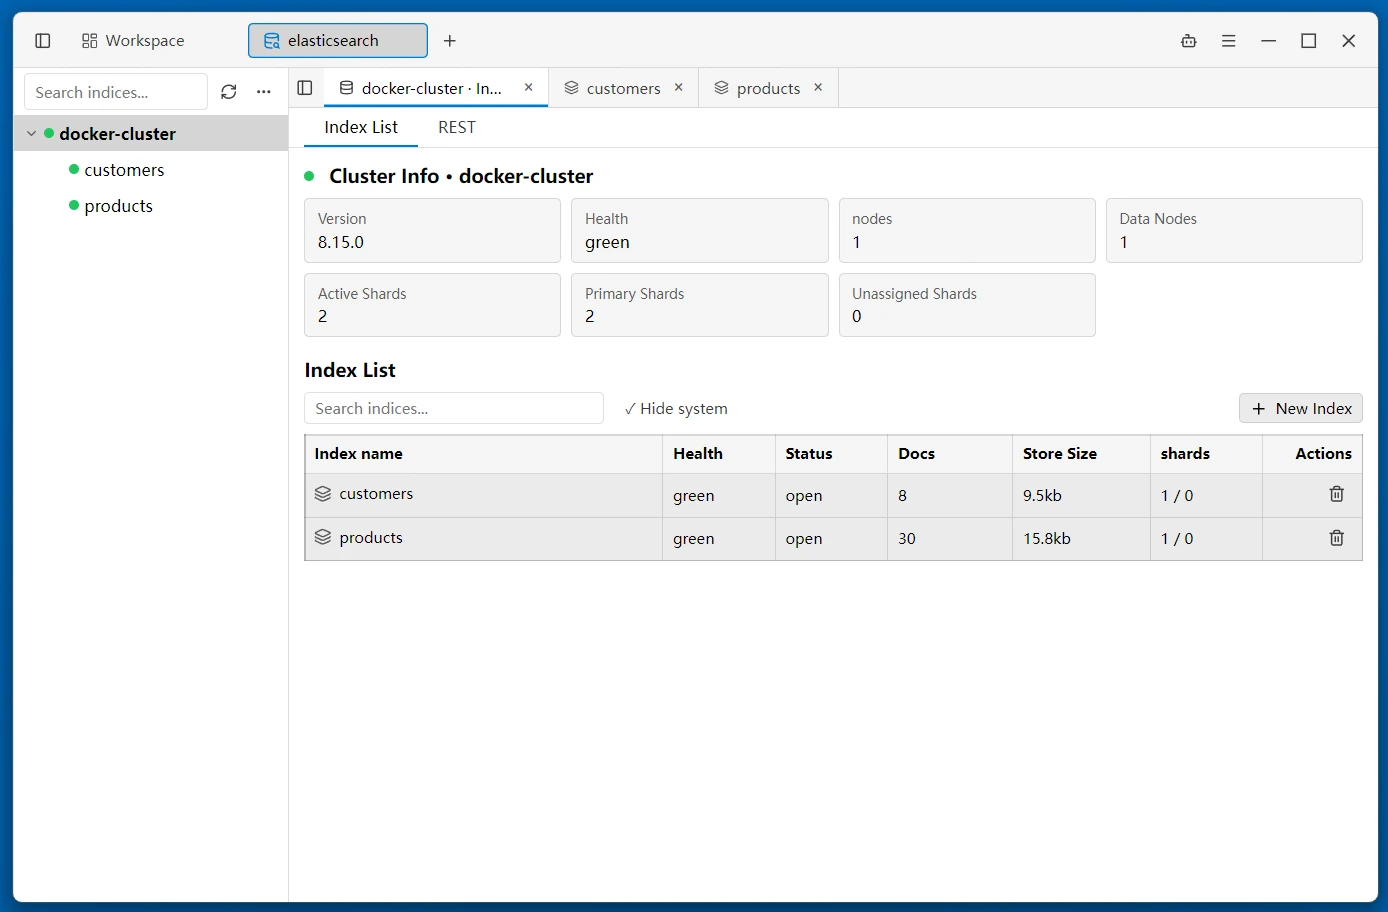Delete the products index with trash icon
The image size is (1388, 912).
(x=1337, y=538)
